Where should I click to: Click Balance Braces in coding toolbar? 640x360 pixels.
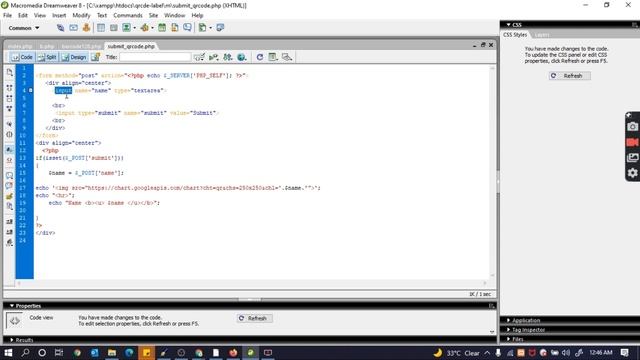[9, 135]
